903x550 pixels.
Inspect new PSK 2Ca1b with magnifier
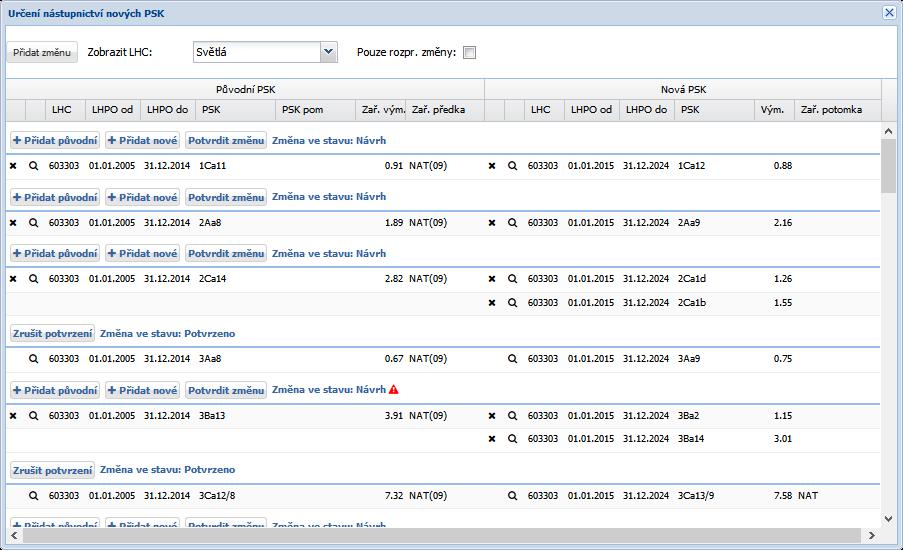coord(512,303)
